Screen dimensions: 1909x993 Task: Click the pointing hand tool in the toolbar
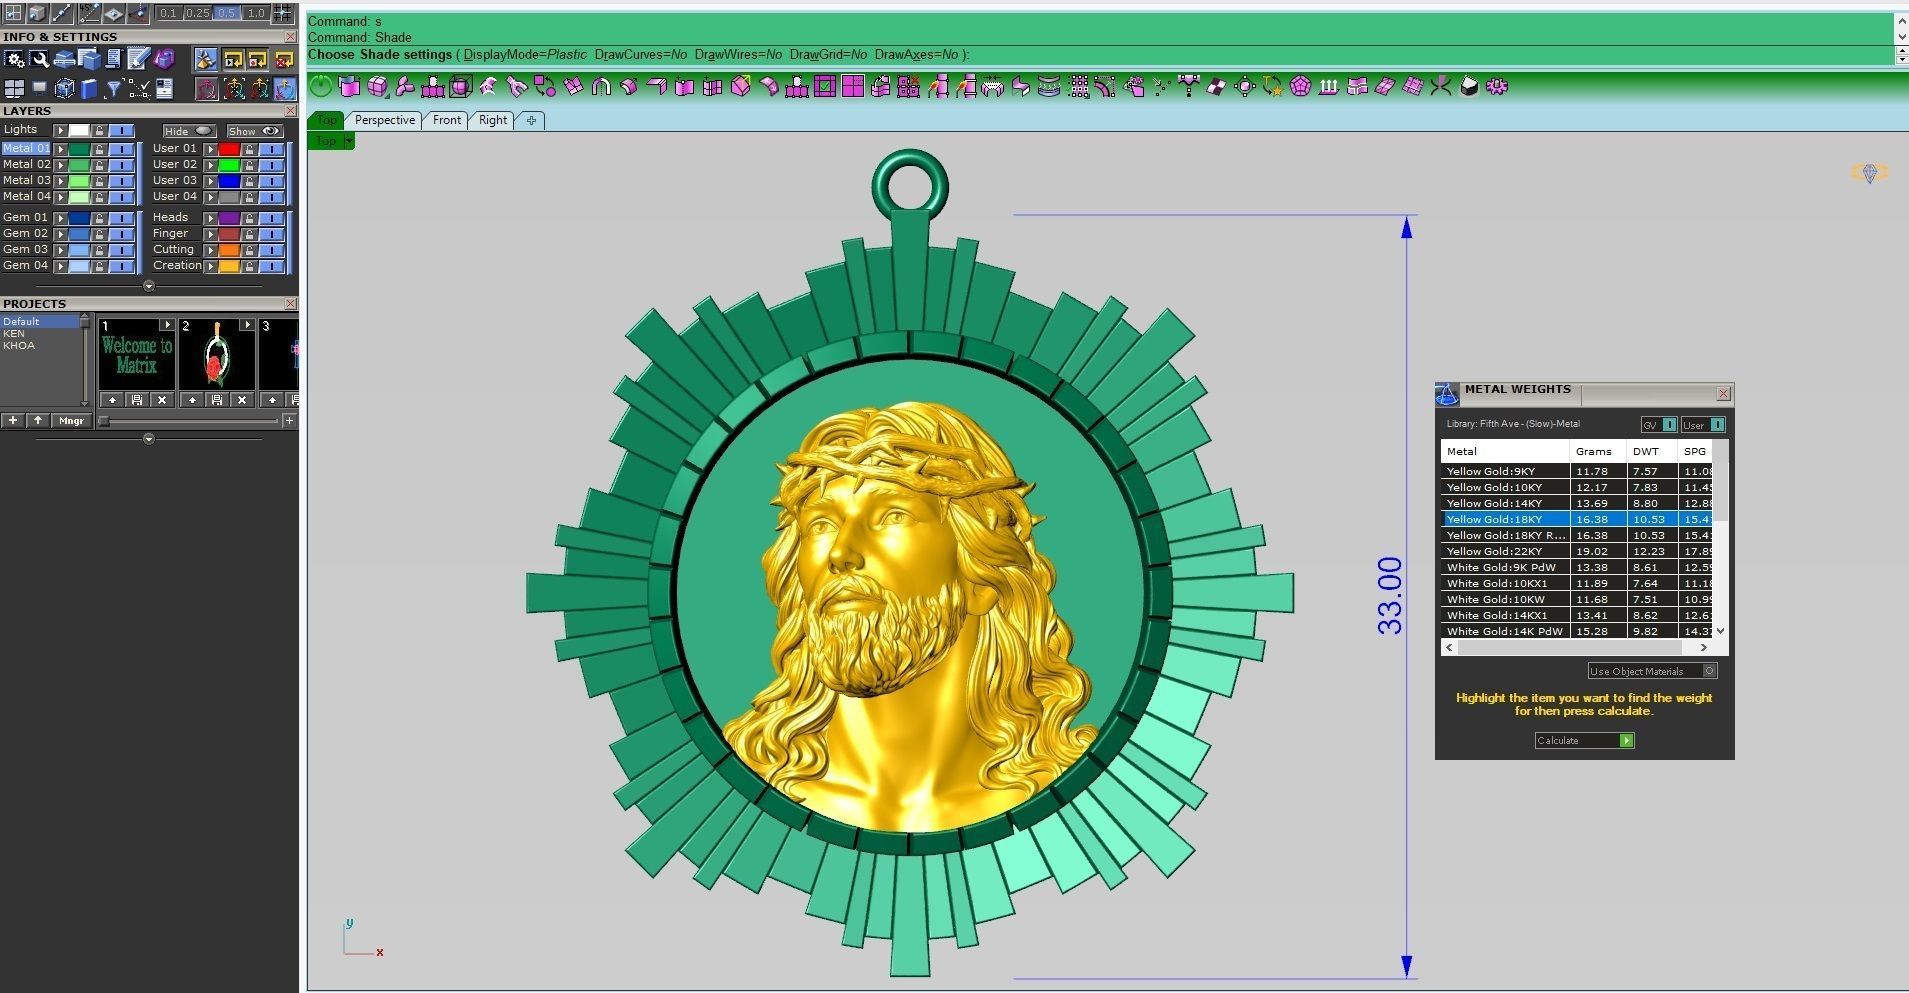point(1133,86)
